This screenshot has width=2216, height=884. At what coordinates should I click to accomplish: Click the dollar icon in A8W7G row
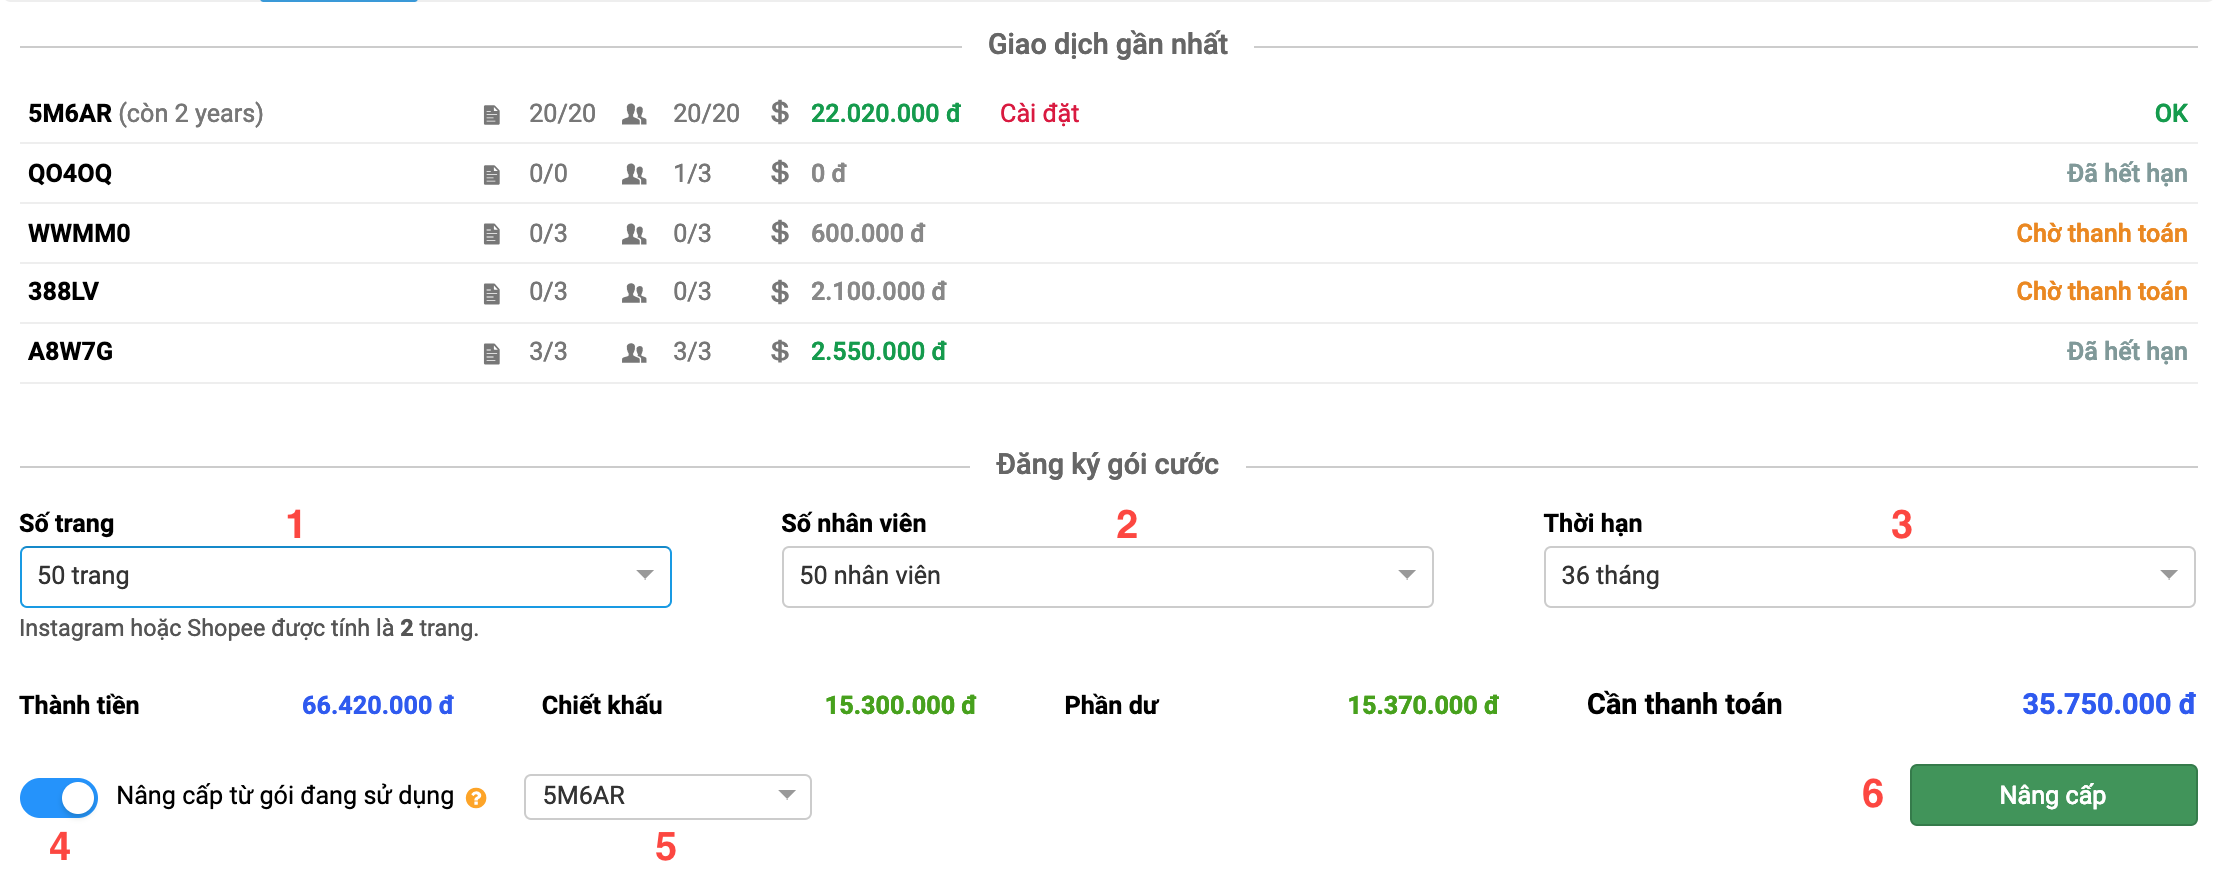coord(780,352)
